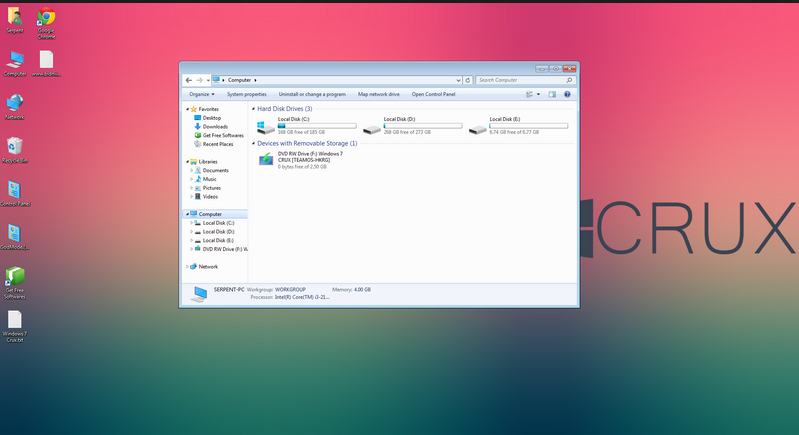
Task: Expand the Network tree node
Action: click(187, 267)
